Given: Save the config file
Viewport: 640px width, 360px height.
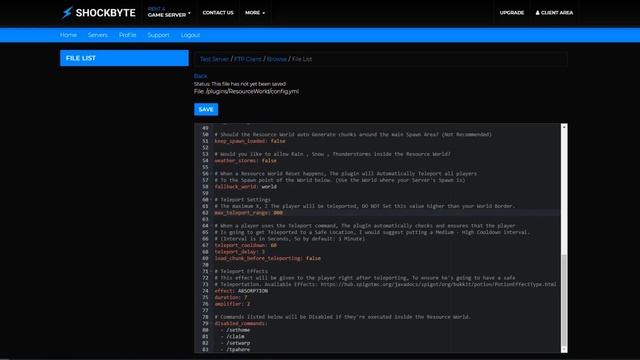Looking at the screenshot, I should coord(206,109).
